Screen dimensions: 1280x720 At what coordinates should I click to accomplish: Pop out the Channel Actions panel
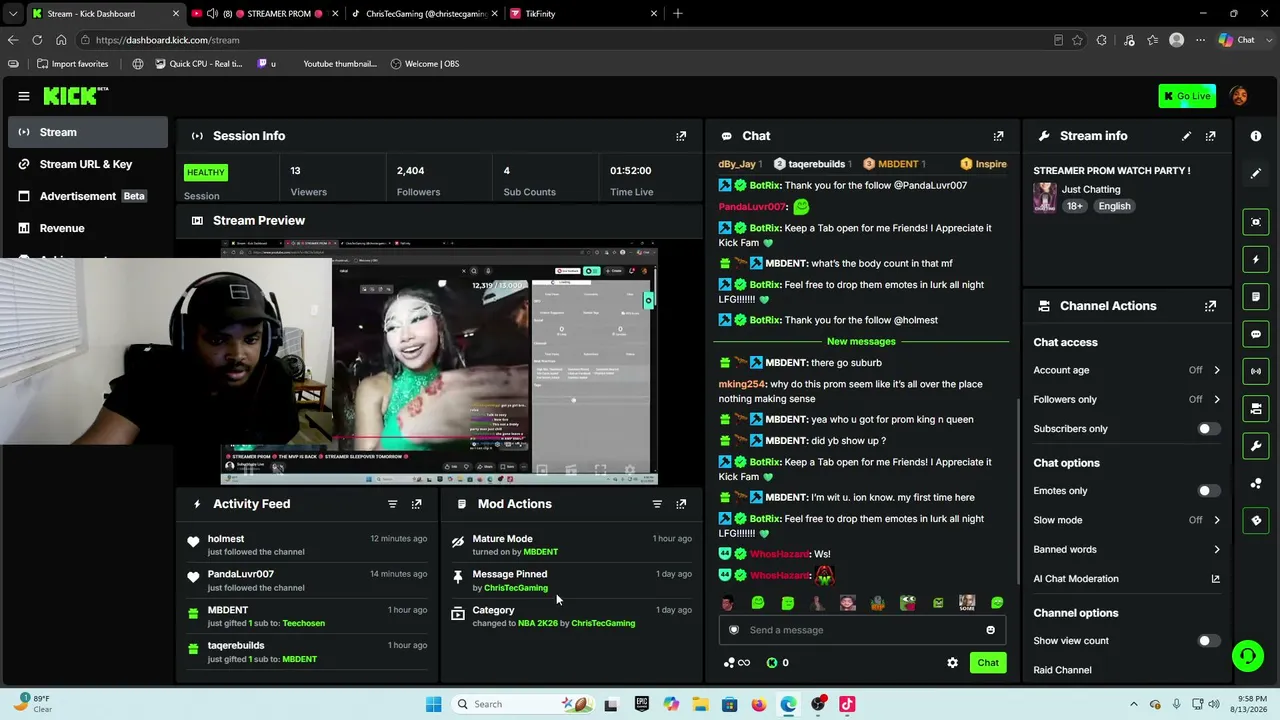pos(1211,306)
